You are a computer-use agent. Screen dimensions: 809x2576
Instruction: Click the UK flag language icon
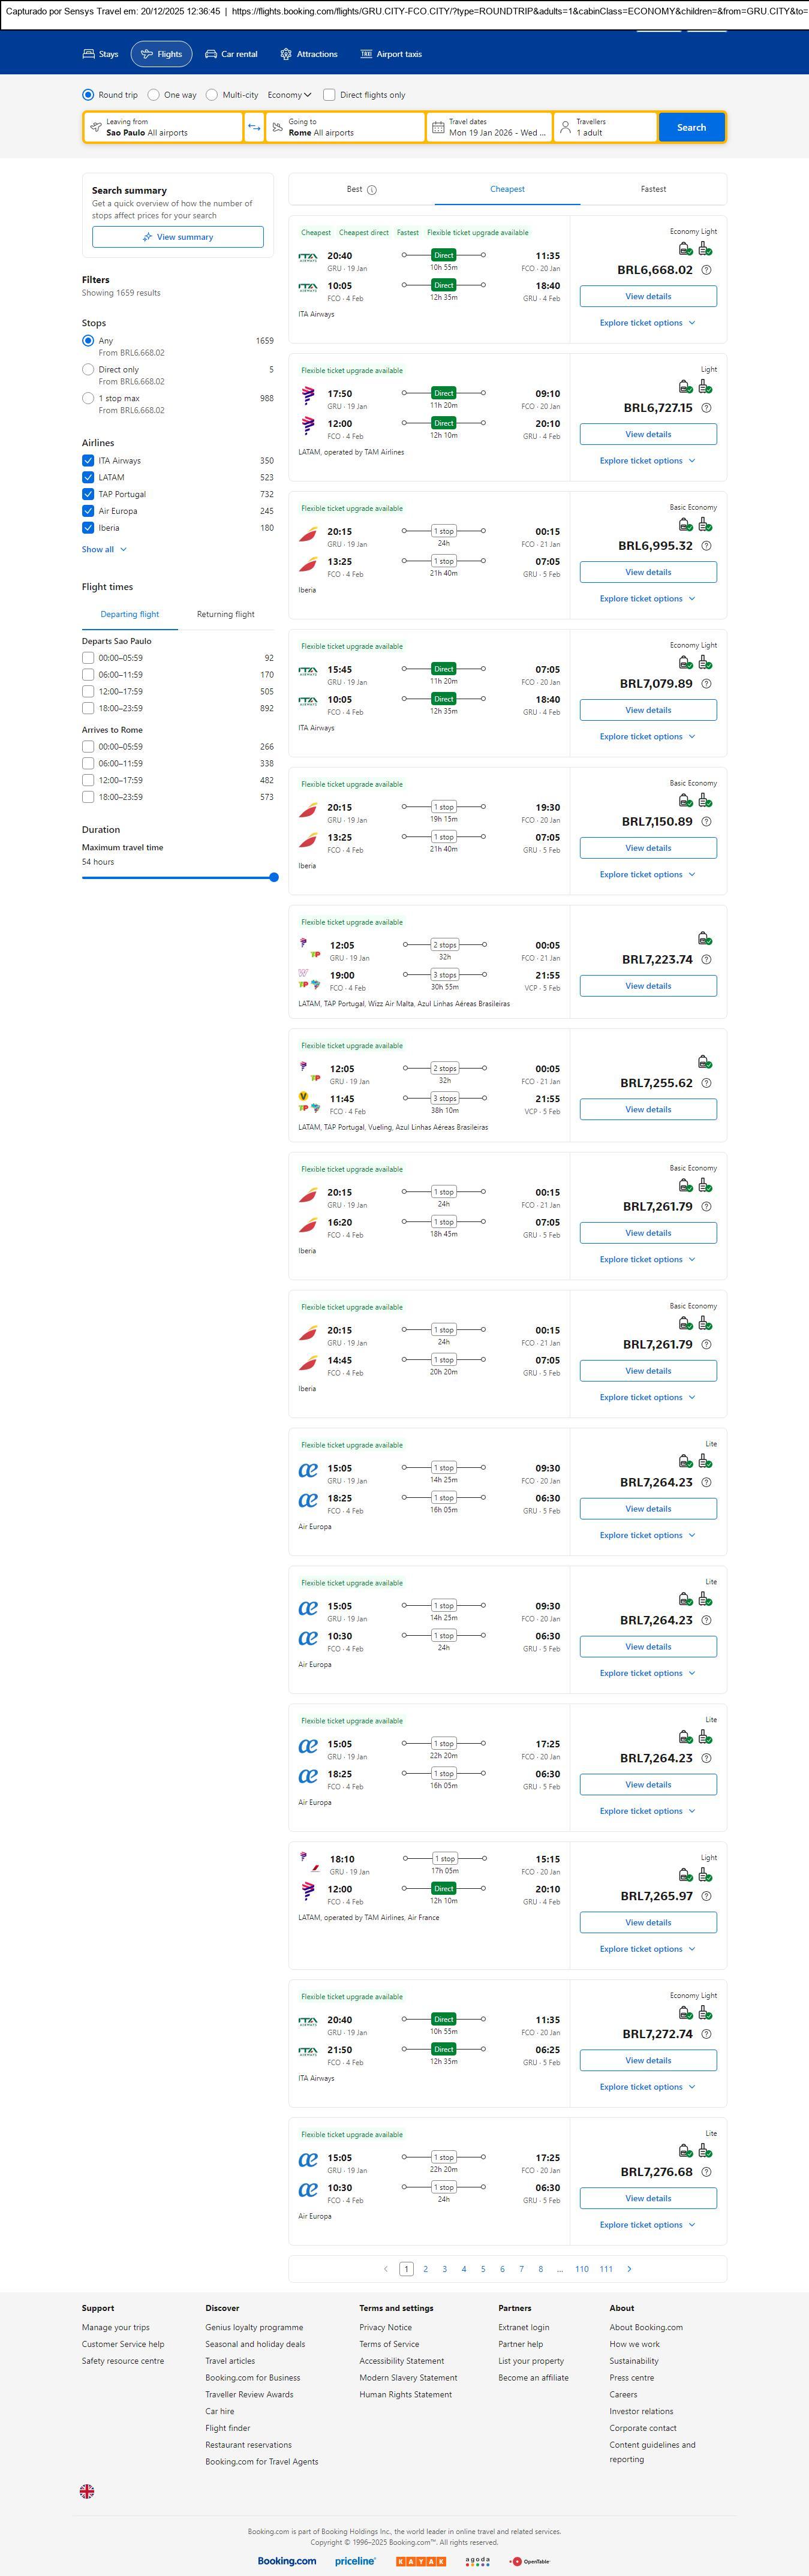coord(87,2491)
